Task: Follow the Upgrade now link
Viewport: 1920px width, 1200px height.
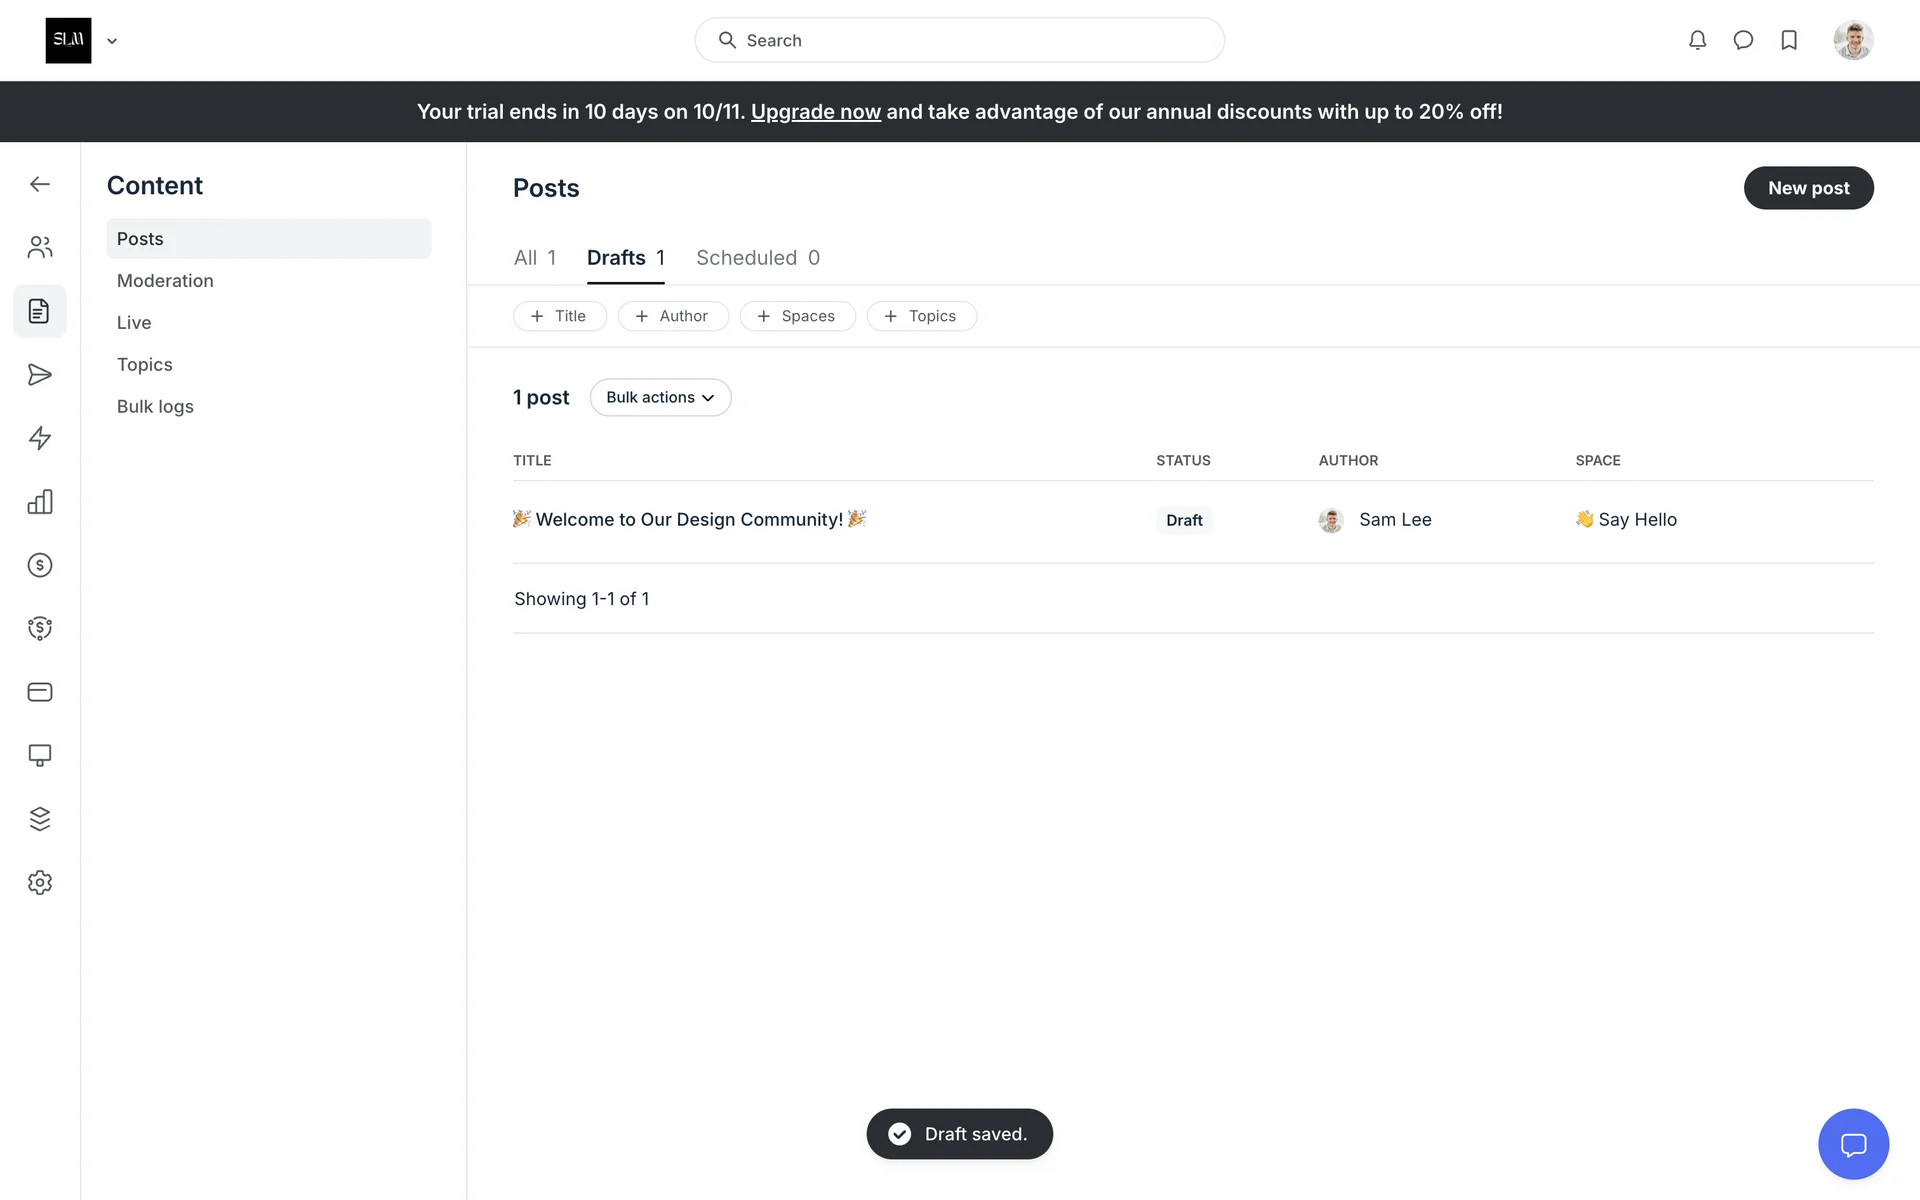Action: pos(815,112)
